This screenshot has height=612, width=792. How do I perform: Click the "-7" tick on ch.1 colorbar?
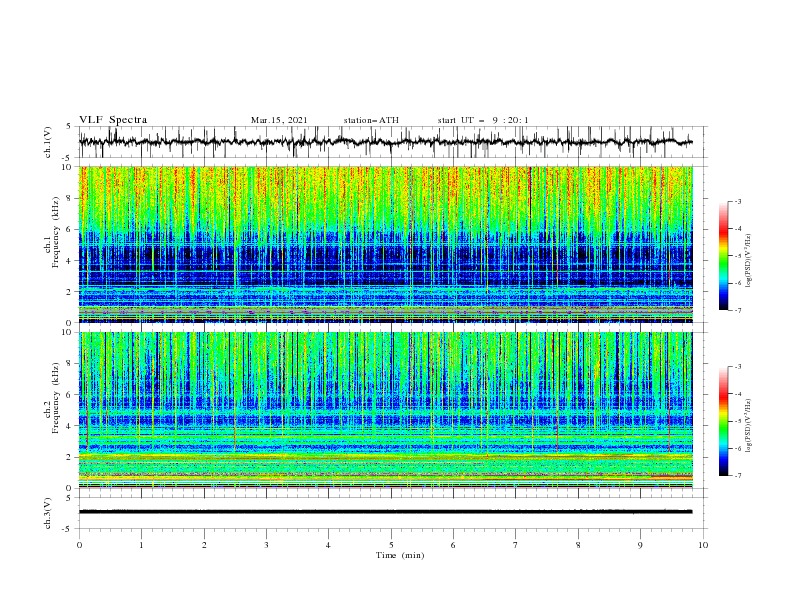pos(737,310)
